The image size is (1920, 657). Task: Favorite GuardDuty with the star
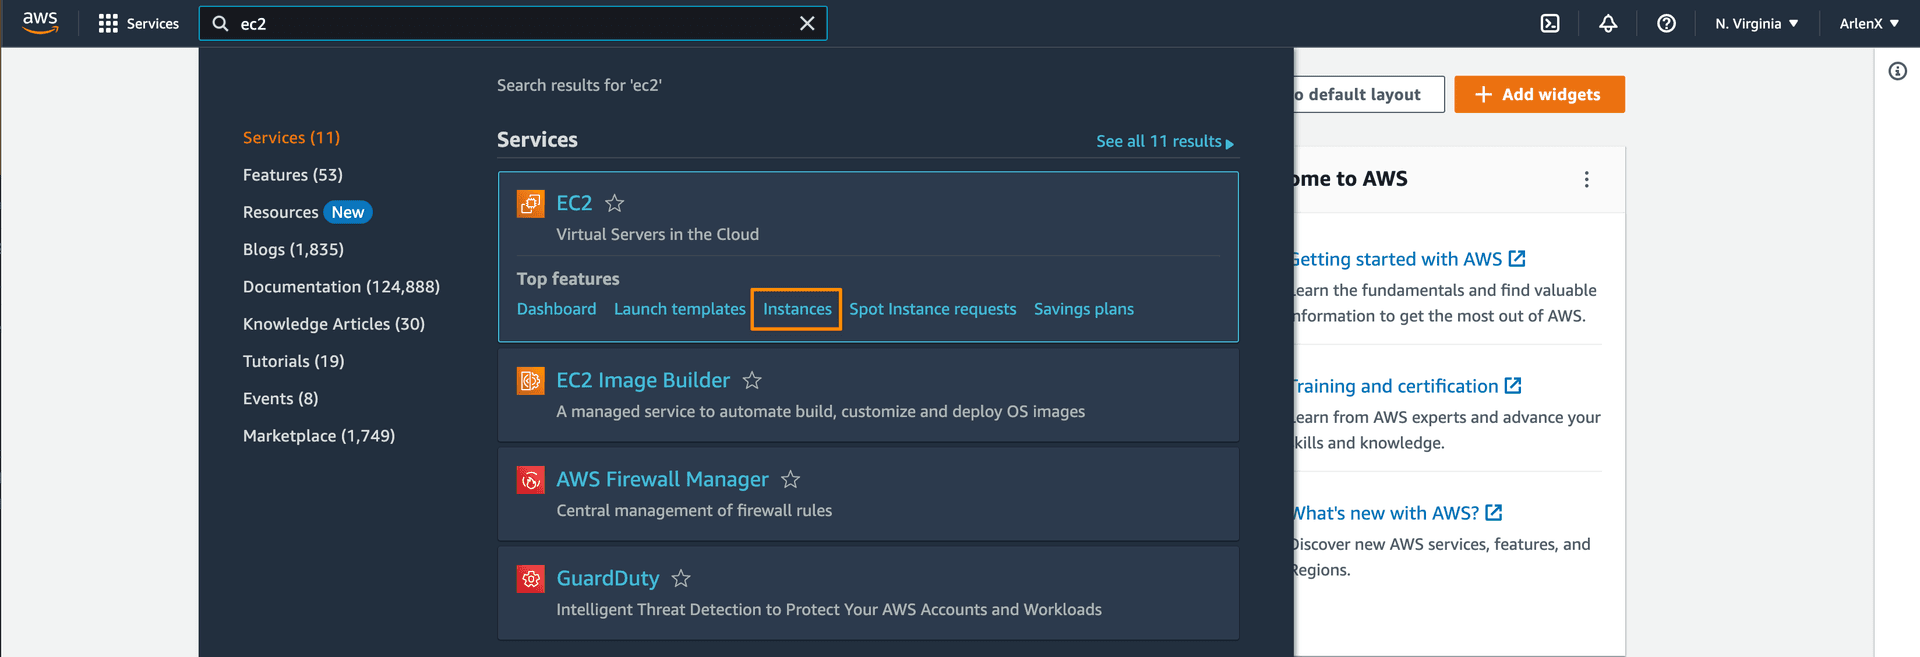click(x=681, y=578)
